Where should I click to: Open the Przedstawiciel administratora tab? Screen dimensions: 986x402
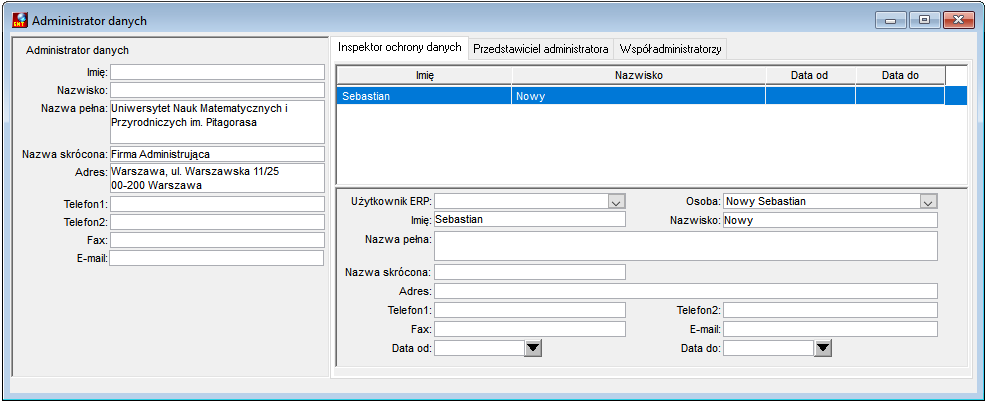click(x=541, y=49)
